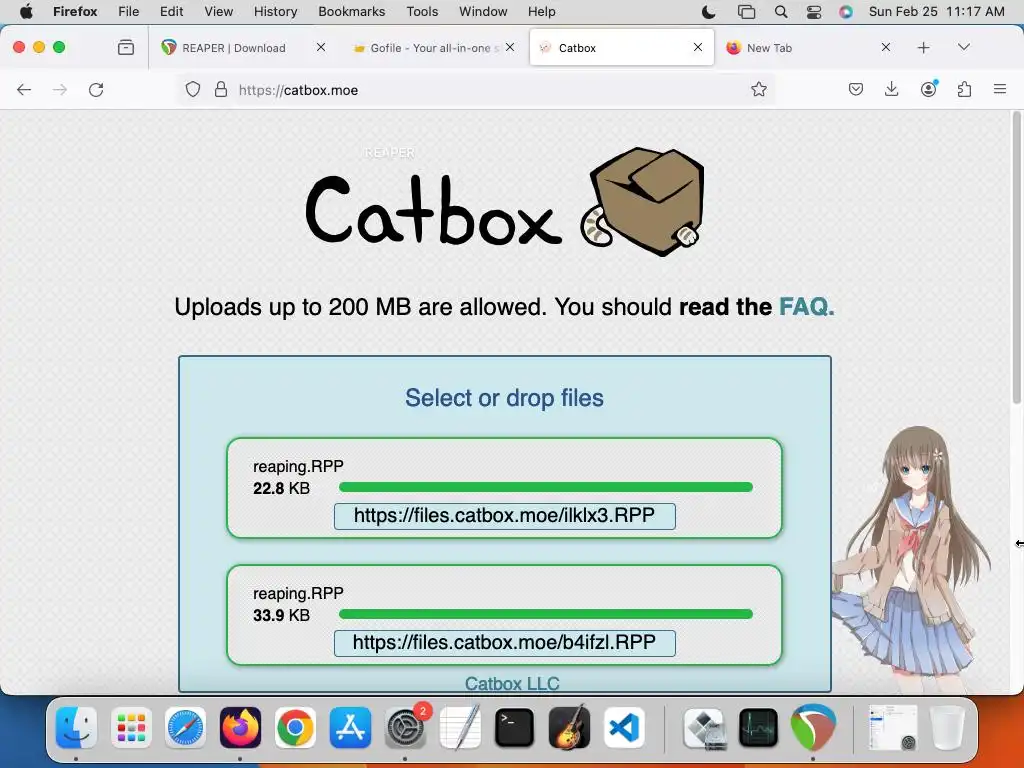Open the History menu
Viewport: 1024px width, 768px height.
[x=275, y=12]
